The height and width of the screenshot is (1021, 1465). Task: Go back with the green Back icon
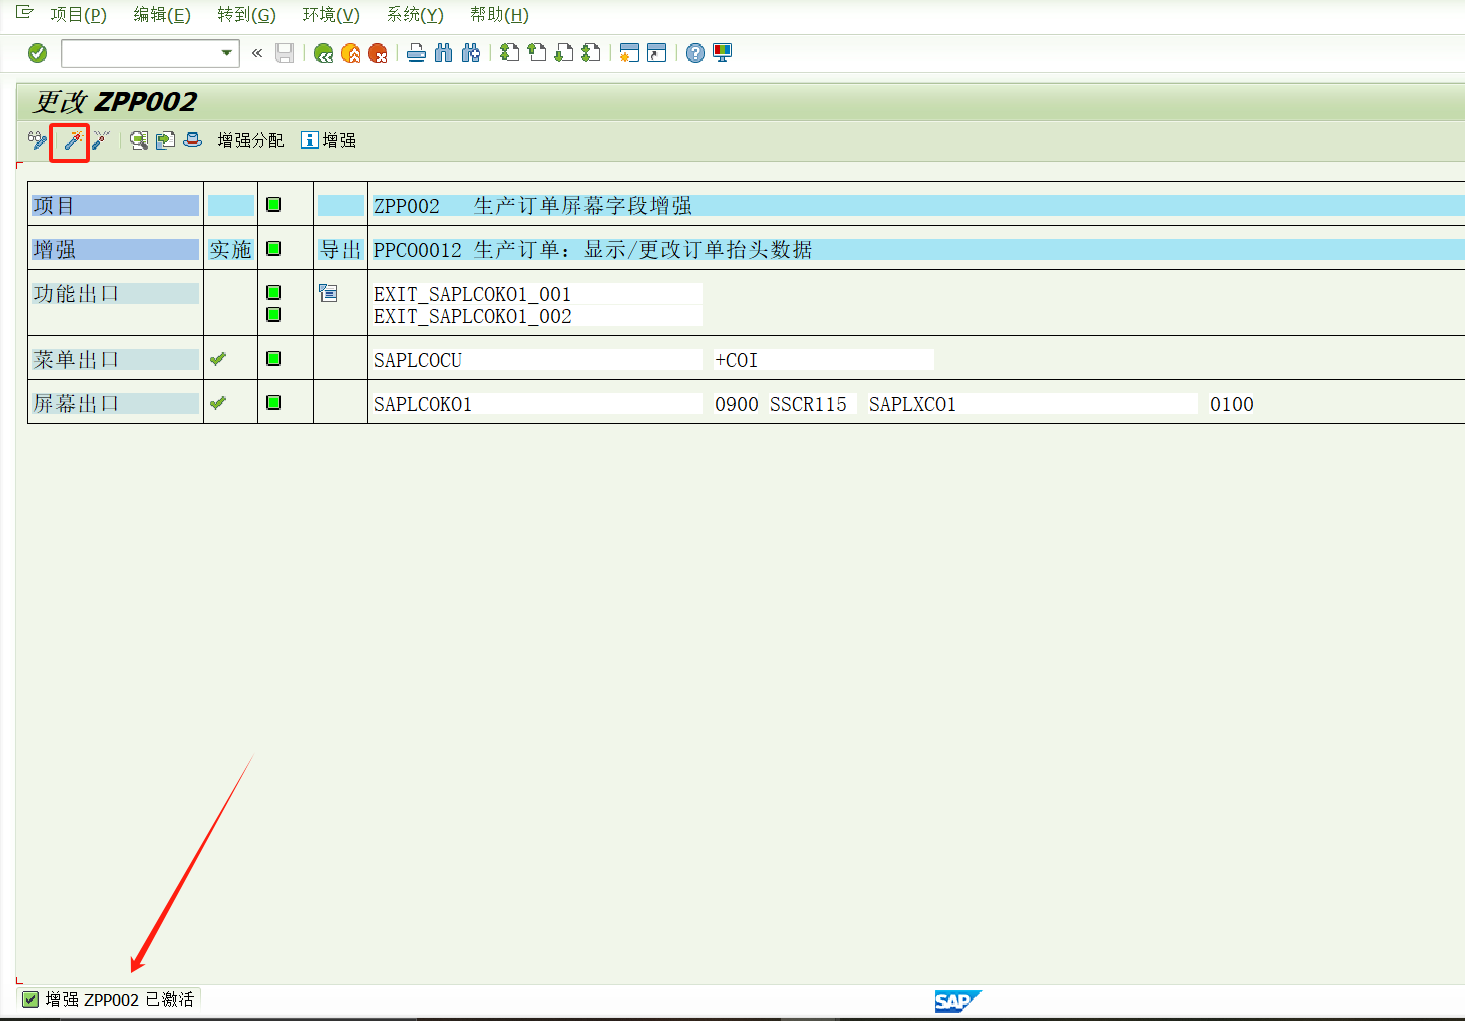point(323,53)
